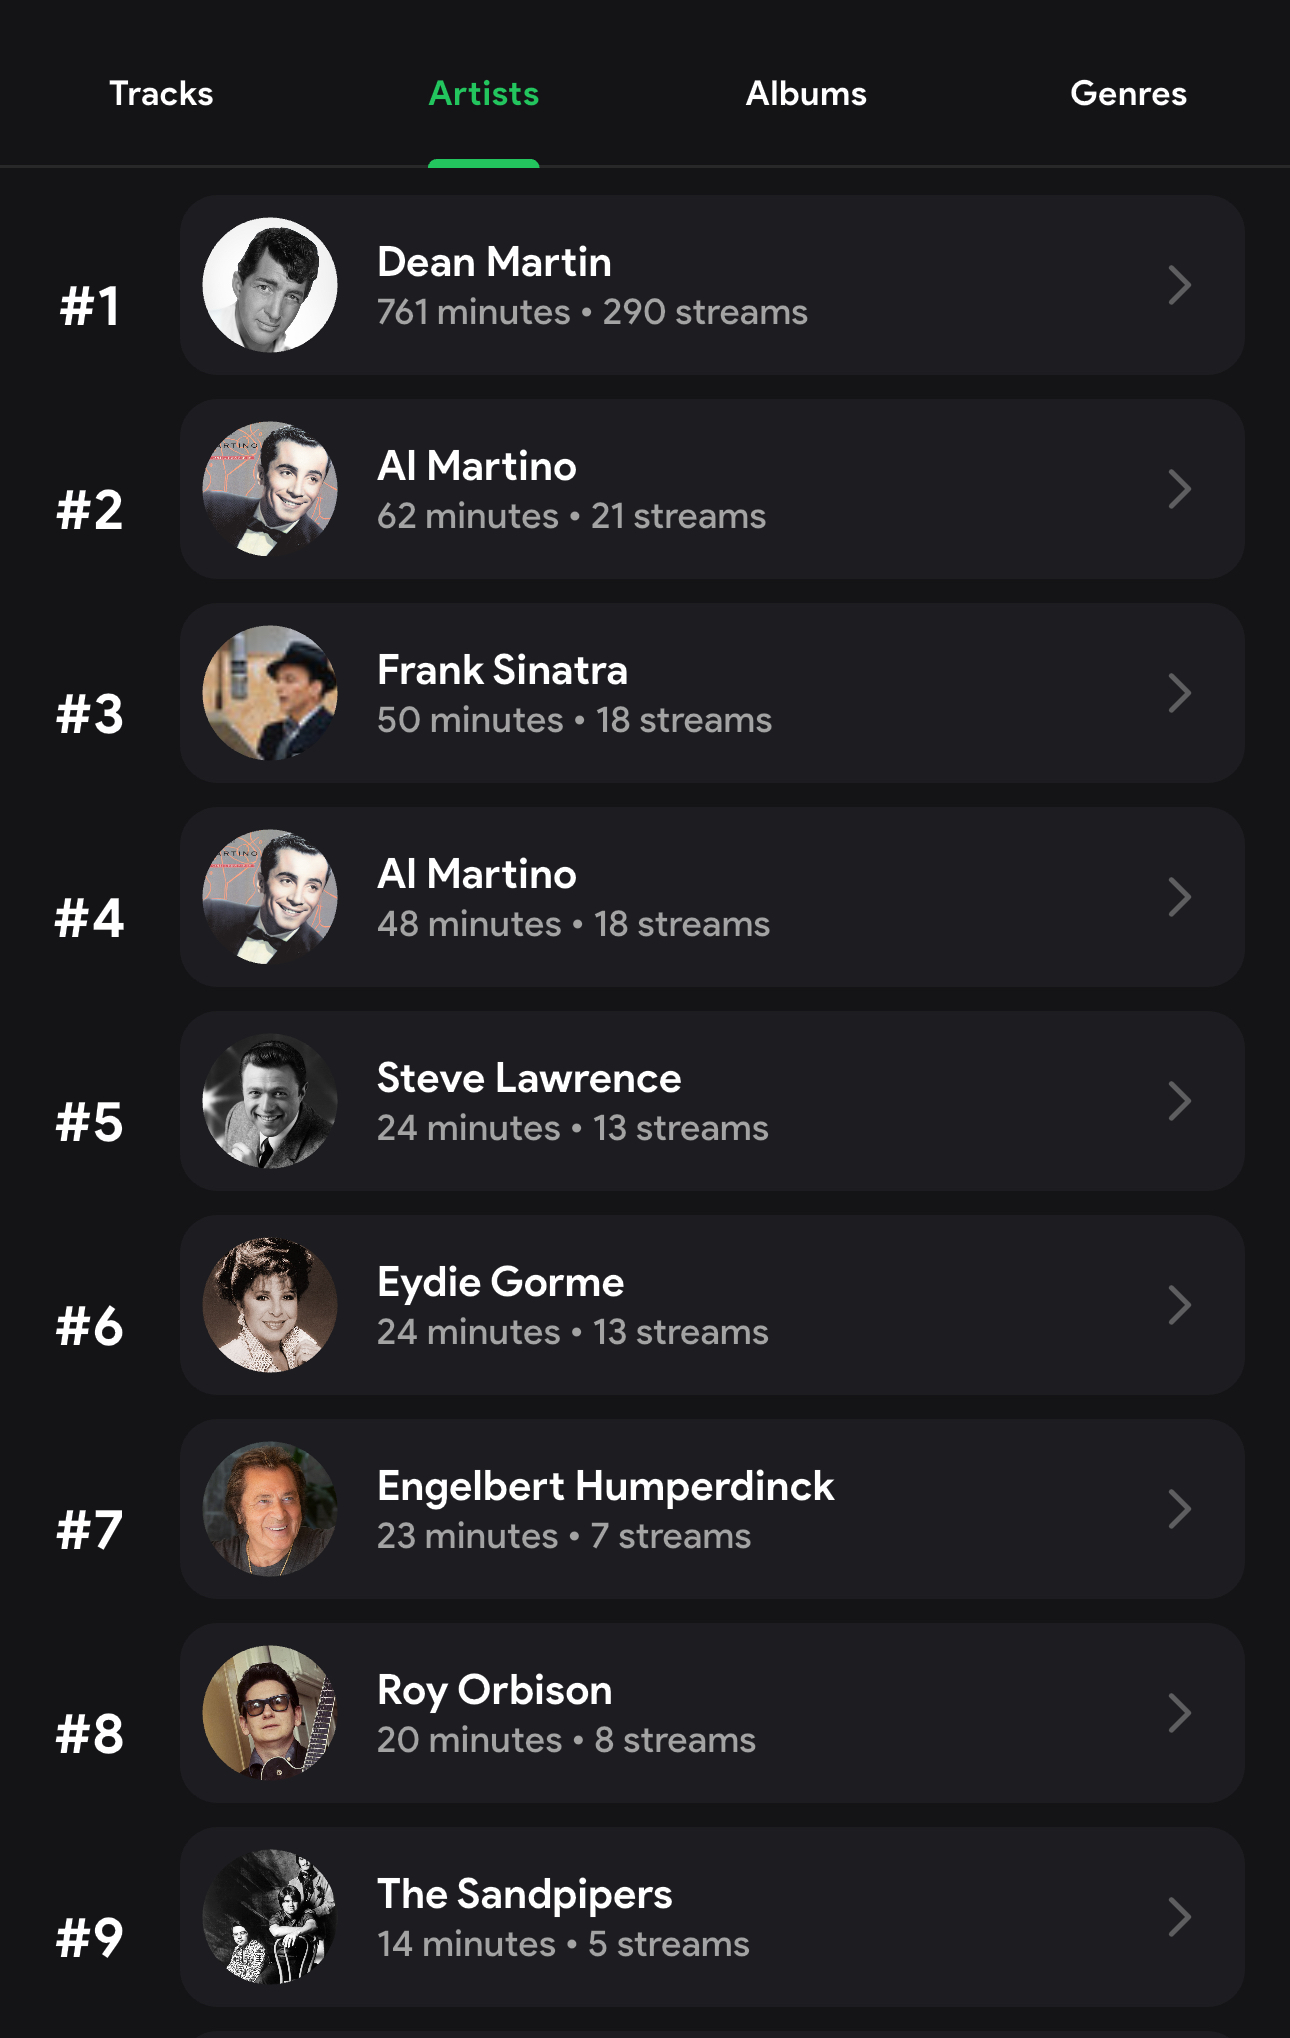This screenshot has height=2038, width=1290.
Task: Tap The Sandpipers group photo
Action: 270,1917
